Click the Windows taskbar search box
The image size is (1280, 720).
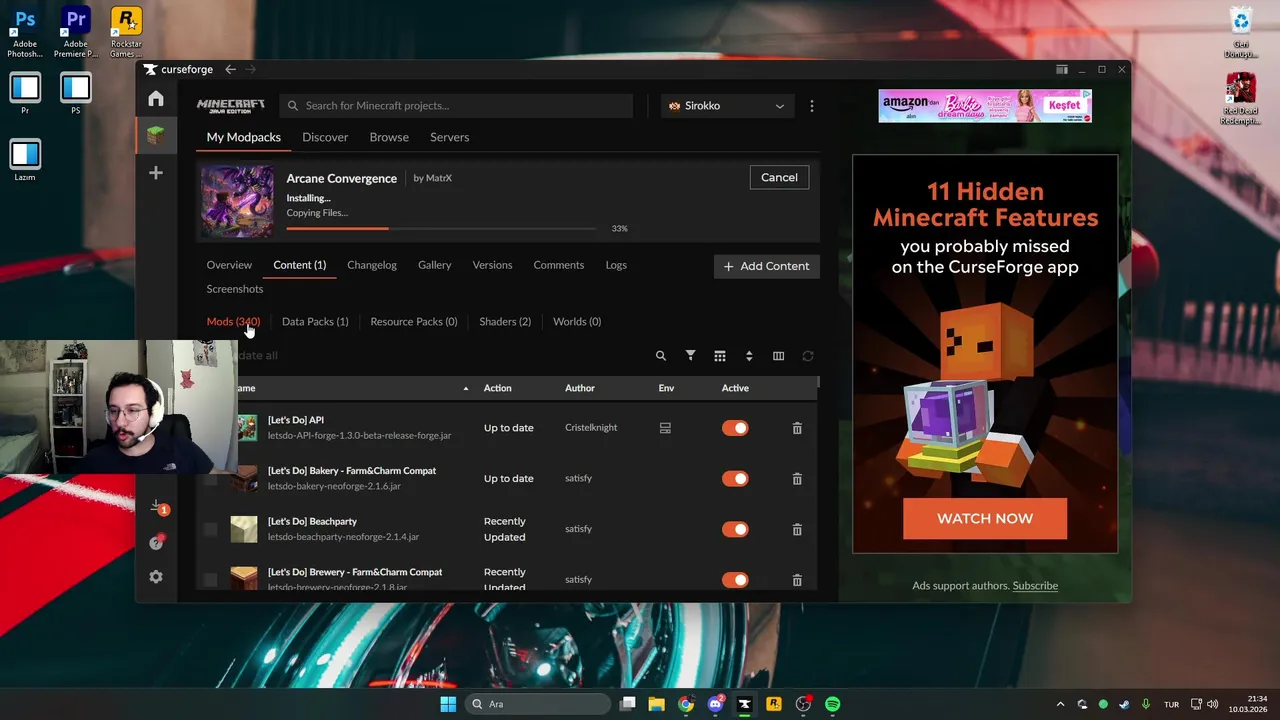click(538, 704)
